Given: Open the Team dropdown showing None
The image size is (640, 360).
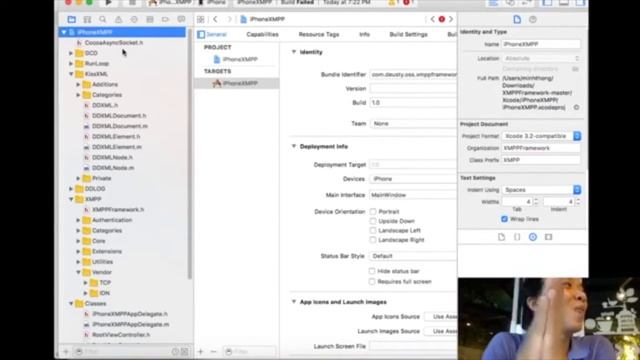Looking at the screenshot, I should 413,123.
